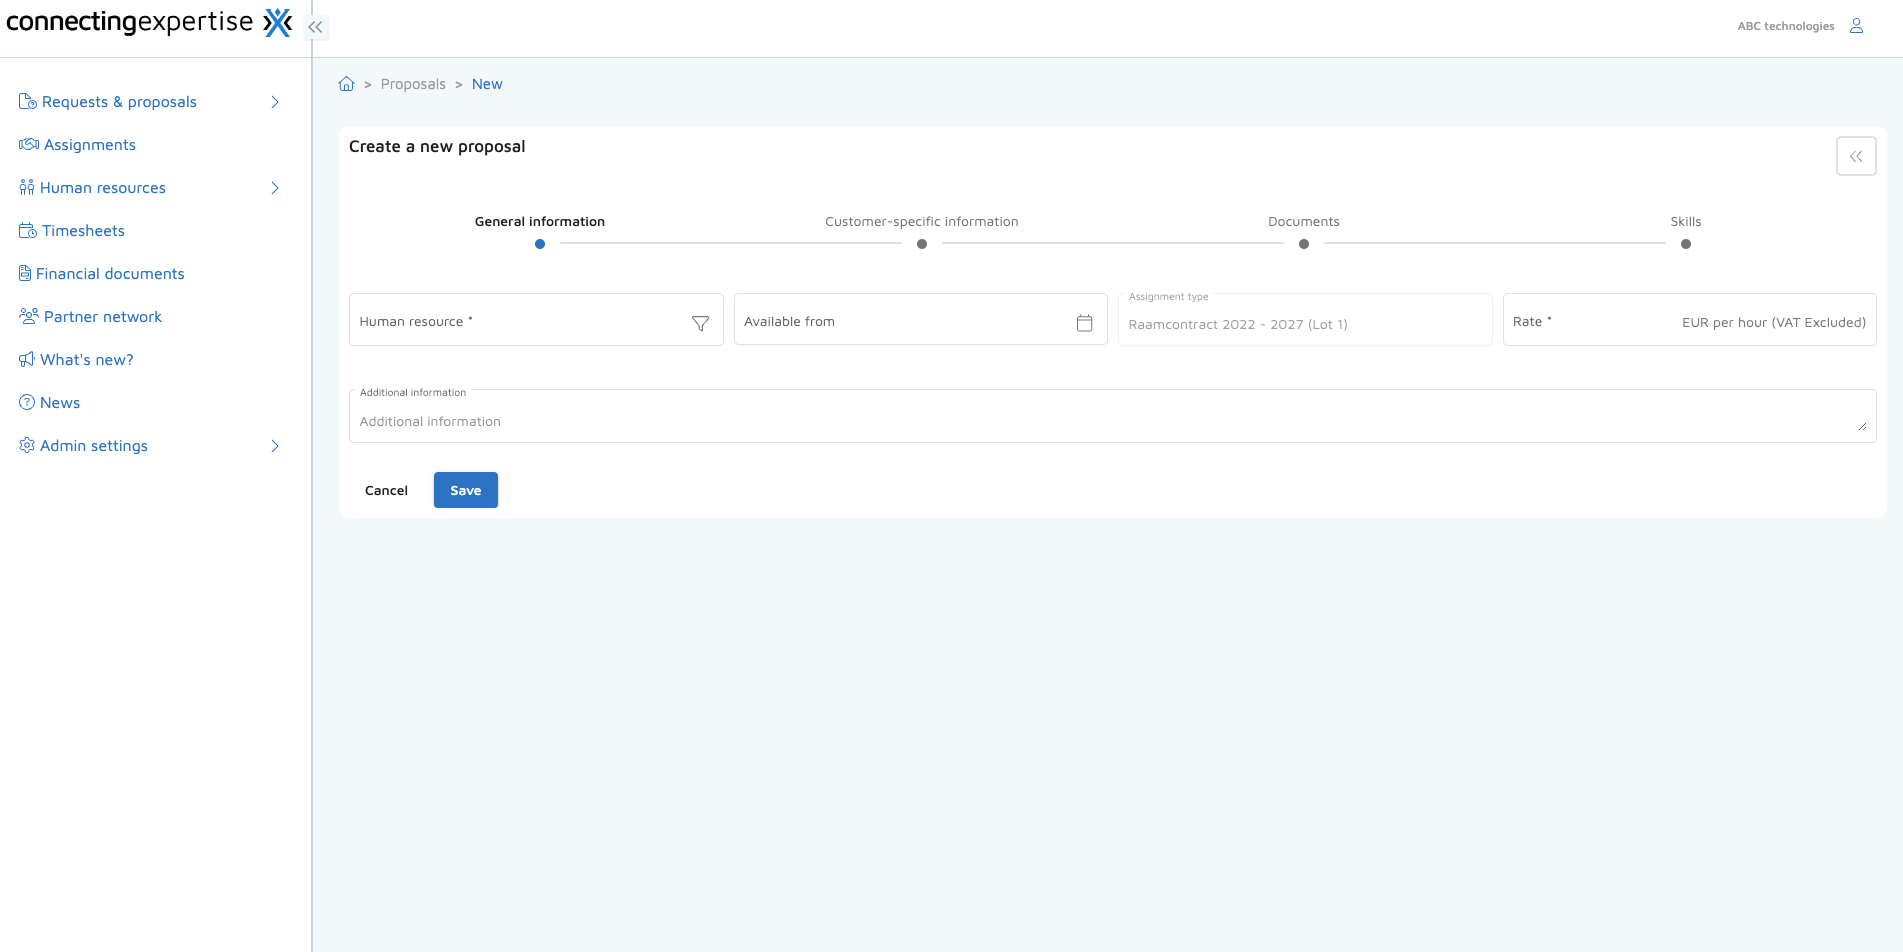Click the user profile icon

1856,26
